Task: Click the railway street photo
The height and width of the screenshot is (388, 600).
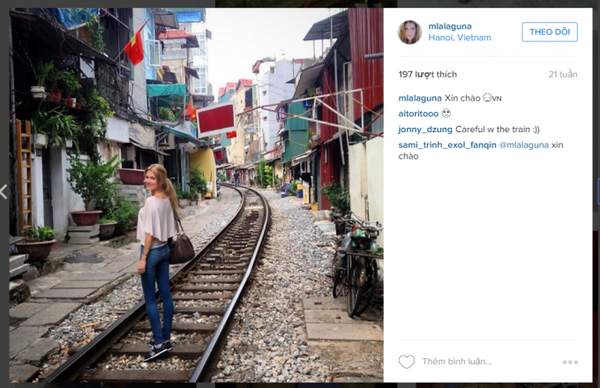Action: click(x=196, y=195)
